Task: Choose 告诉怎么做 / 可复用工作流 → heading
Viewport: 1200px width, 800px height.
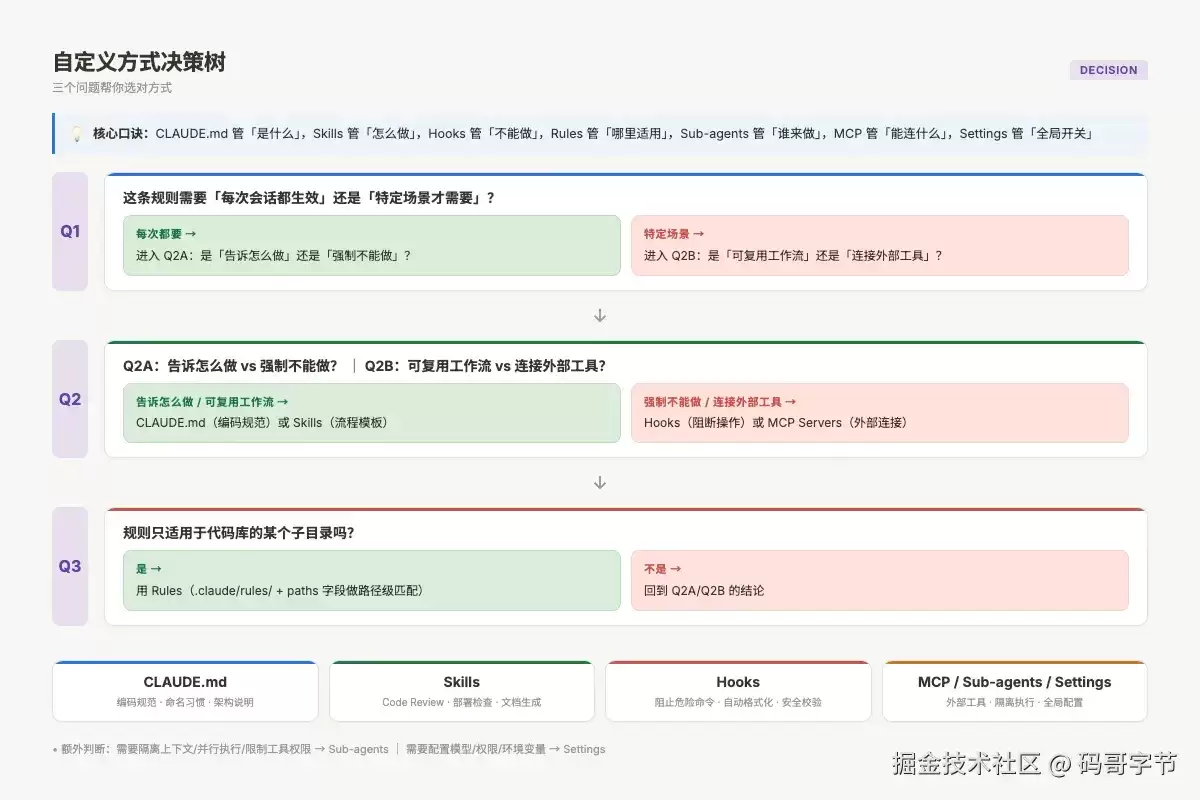Action: click(212, 402)
